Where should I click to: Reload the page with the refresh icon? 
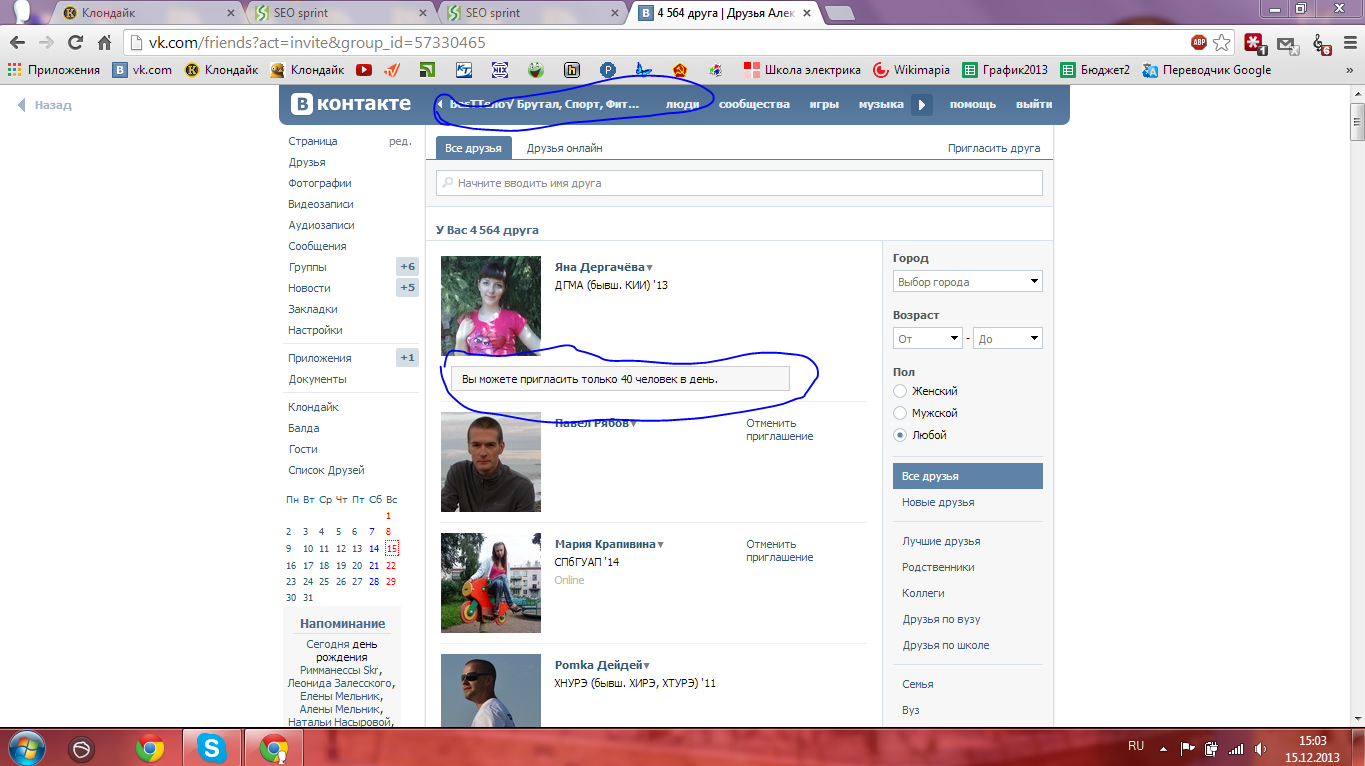75,43
